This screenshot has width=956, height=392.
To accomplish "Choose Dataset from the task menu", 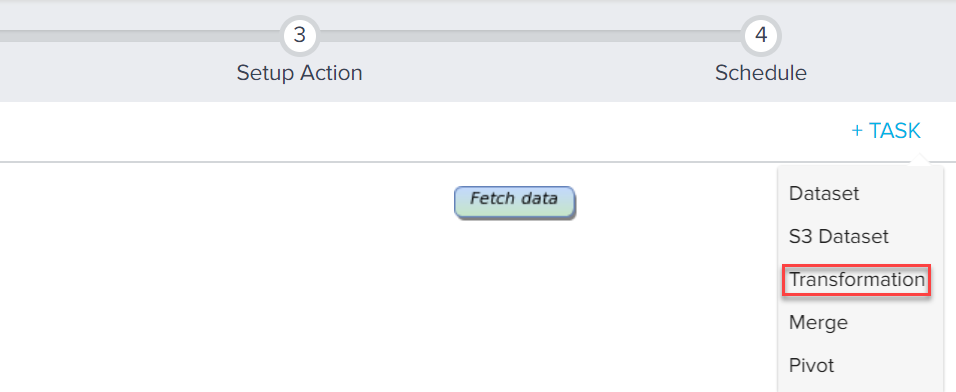I will pyautogui.click(x=824, y=193).
